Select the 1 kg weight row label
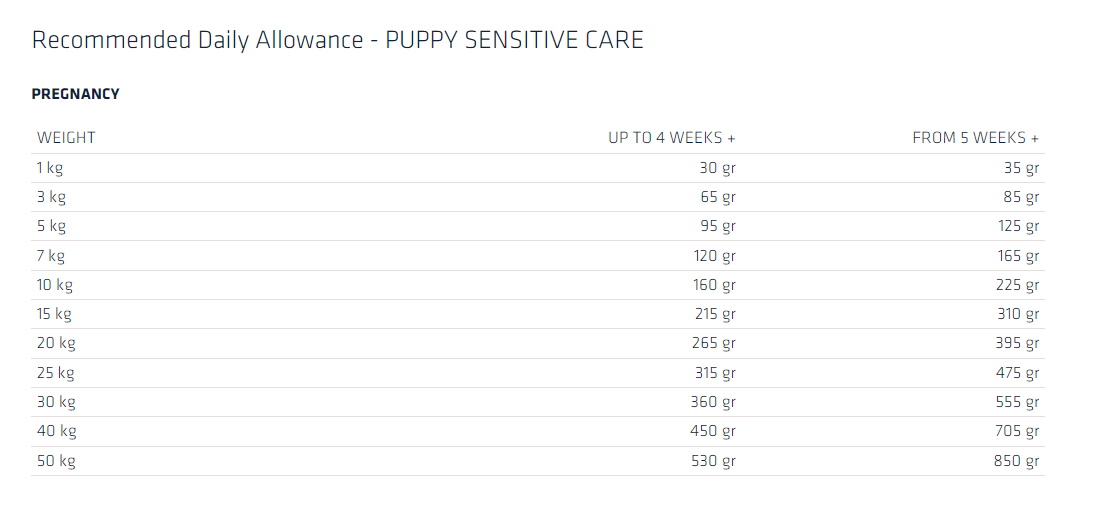 [x=50, y=168]
